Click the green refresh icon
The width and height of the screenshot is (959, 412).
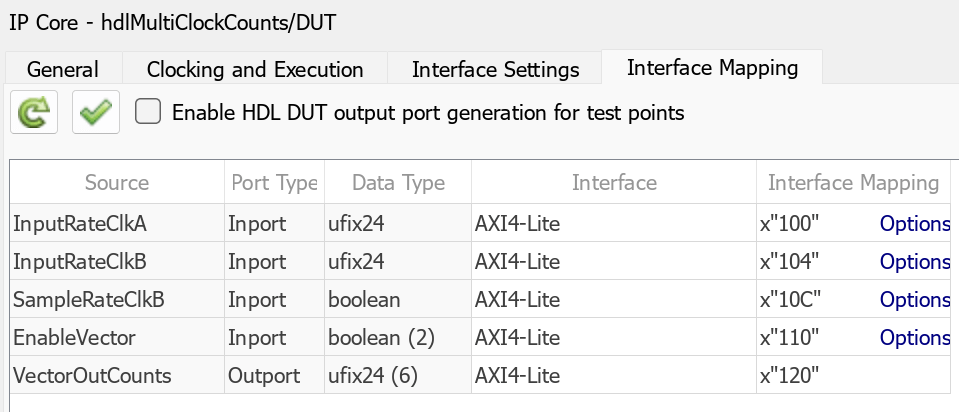pyautogui.click(x=34, y=113)
